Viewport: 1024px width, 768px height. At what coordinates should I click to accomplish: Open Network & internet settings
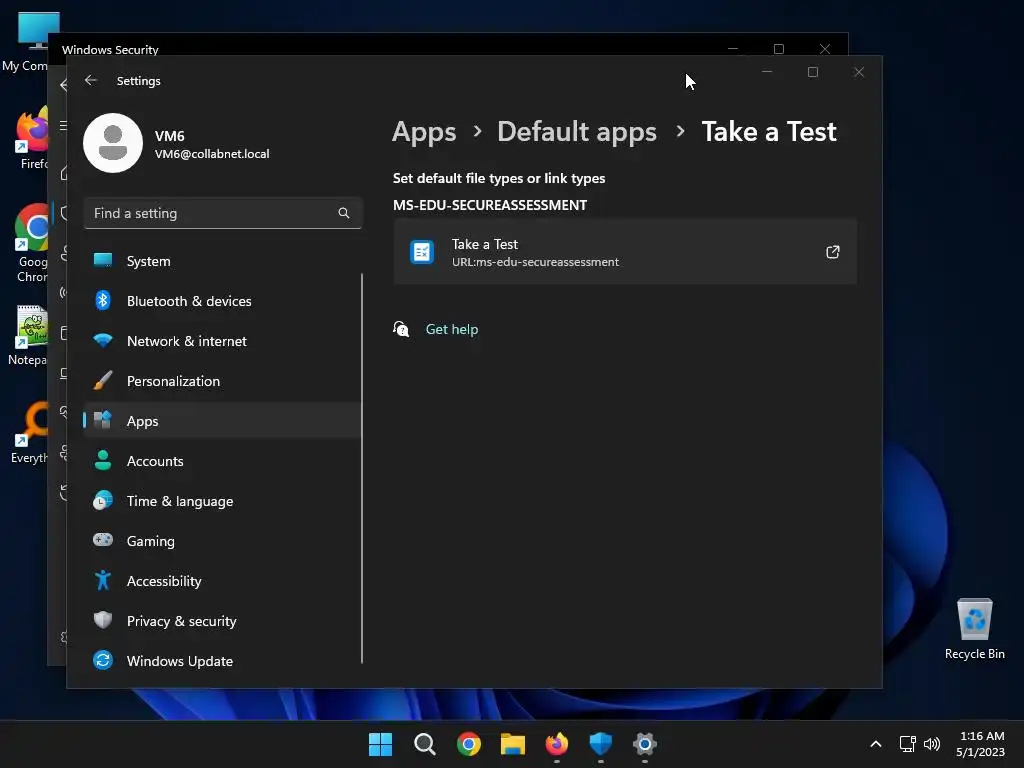[223, 341]
